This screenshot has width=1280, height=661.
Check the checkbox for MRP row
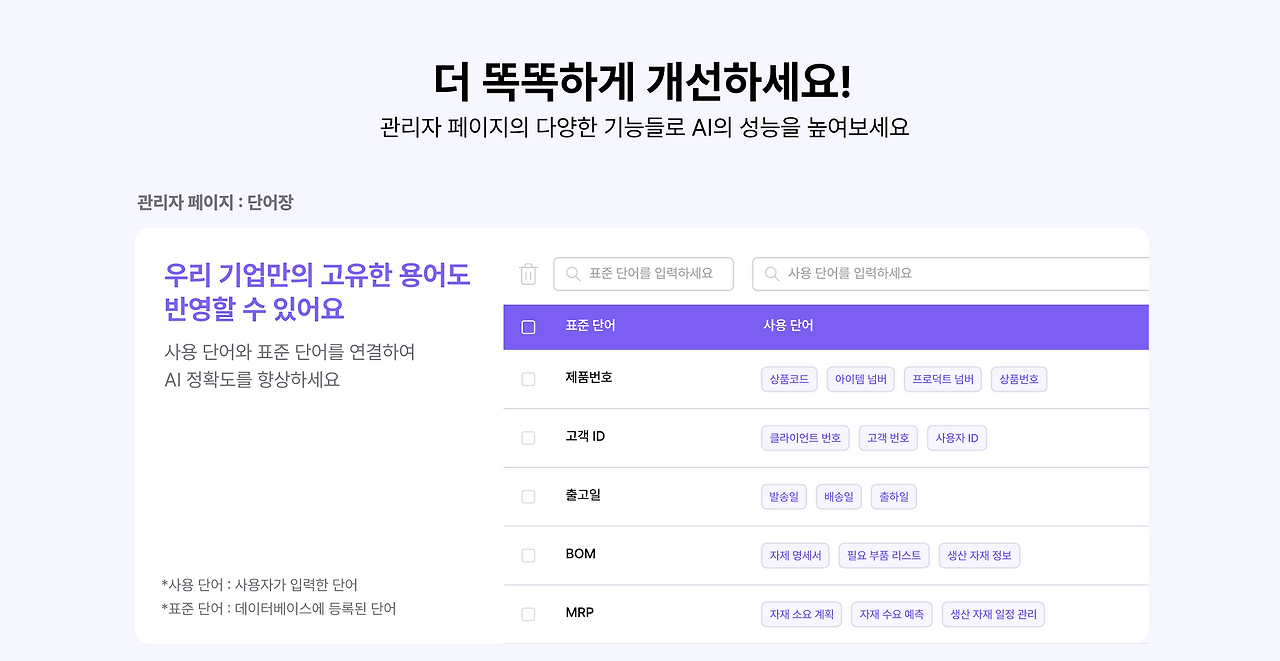tap(529, 614)
